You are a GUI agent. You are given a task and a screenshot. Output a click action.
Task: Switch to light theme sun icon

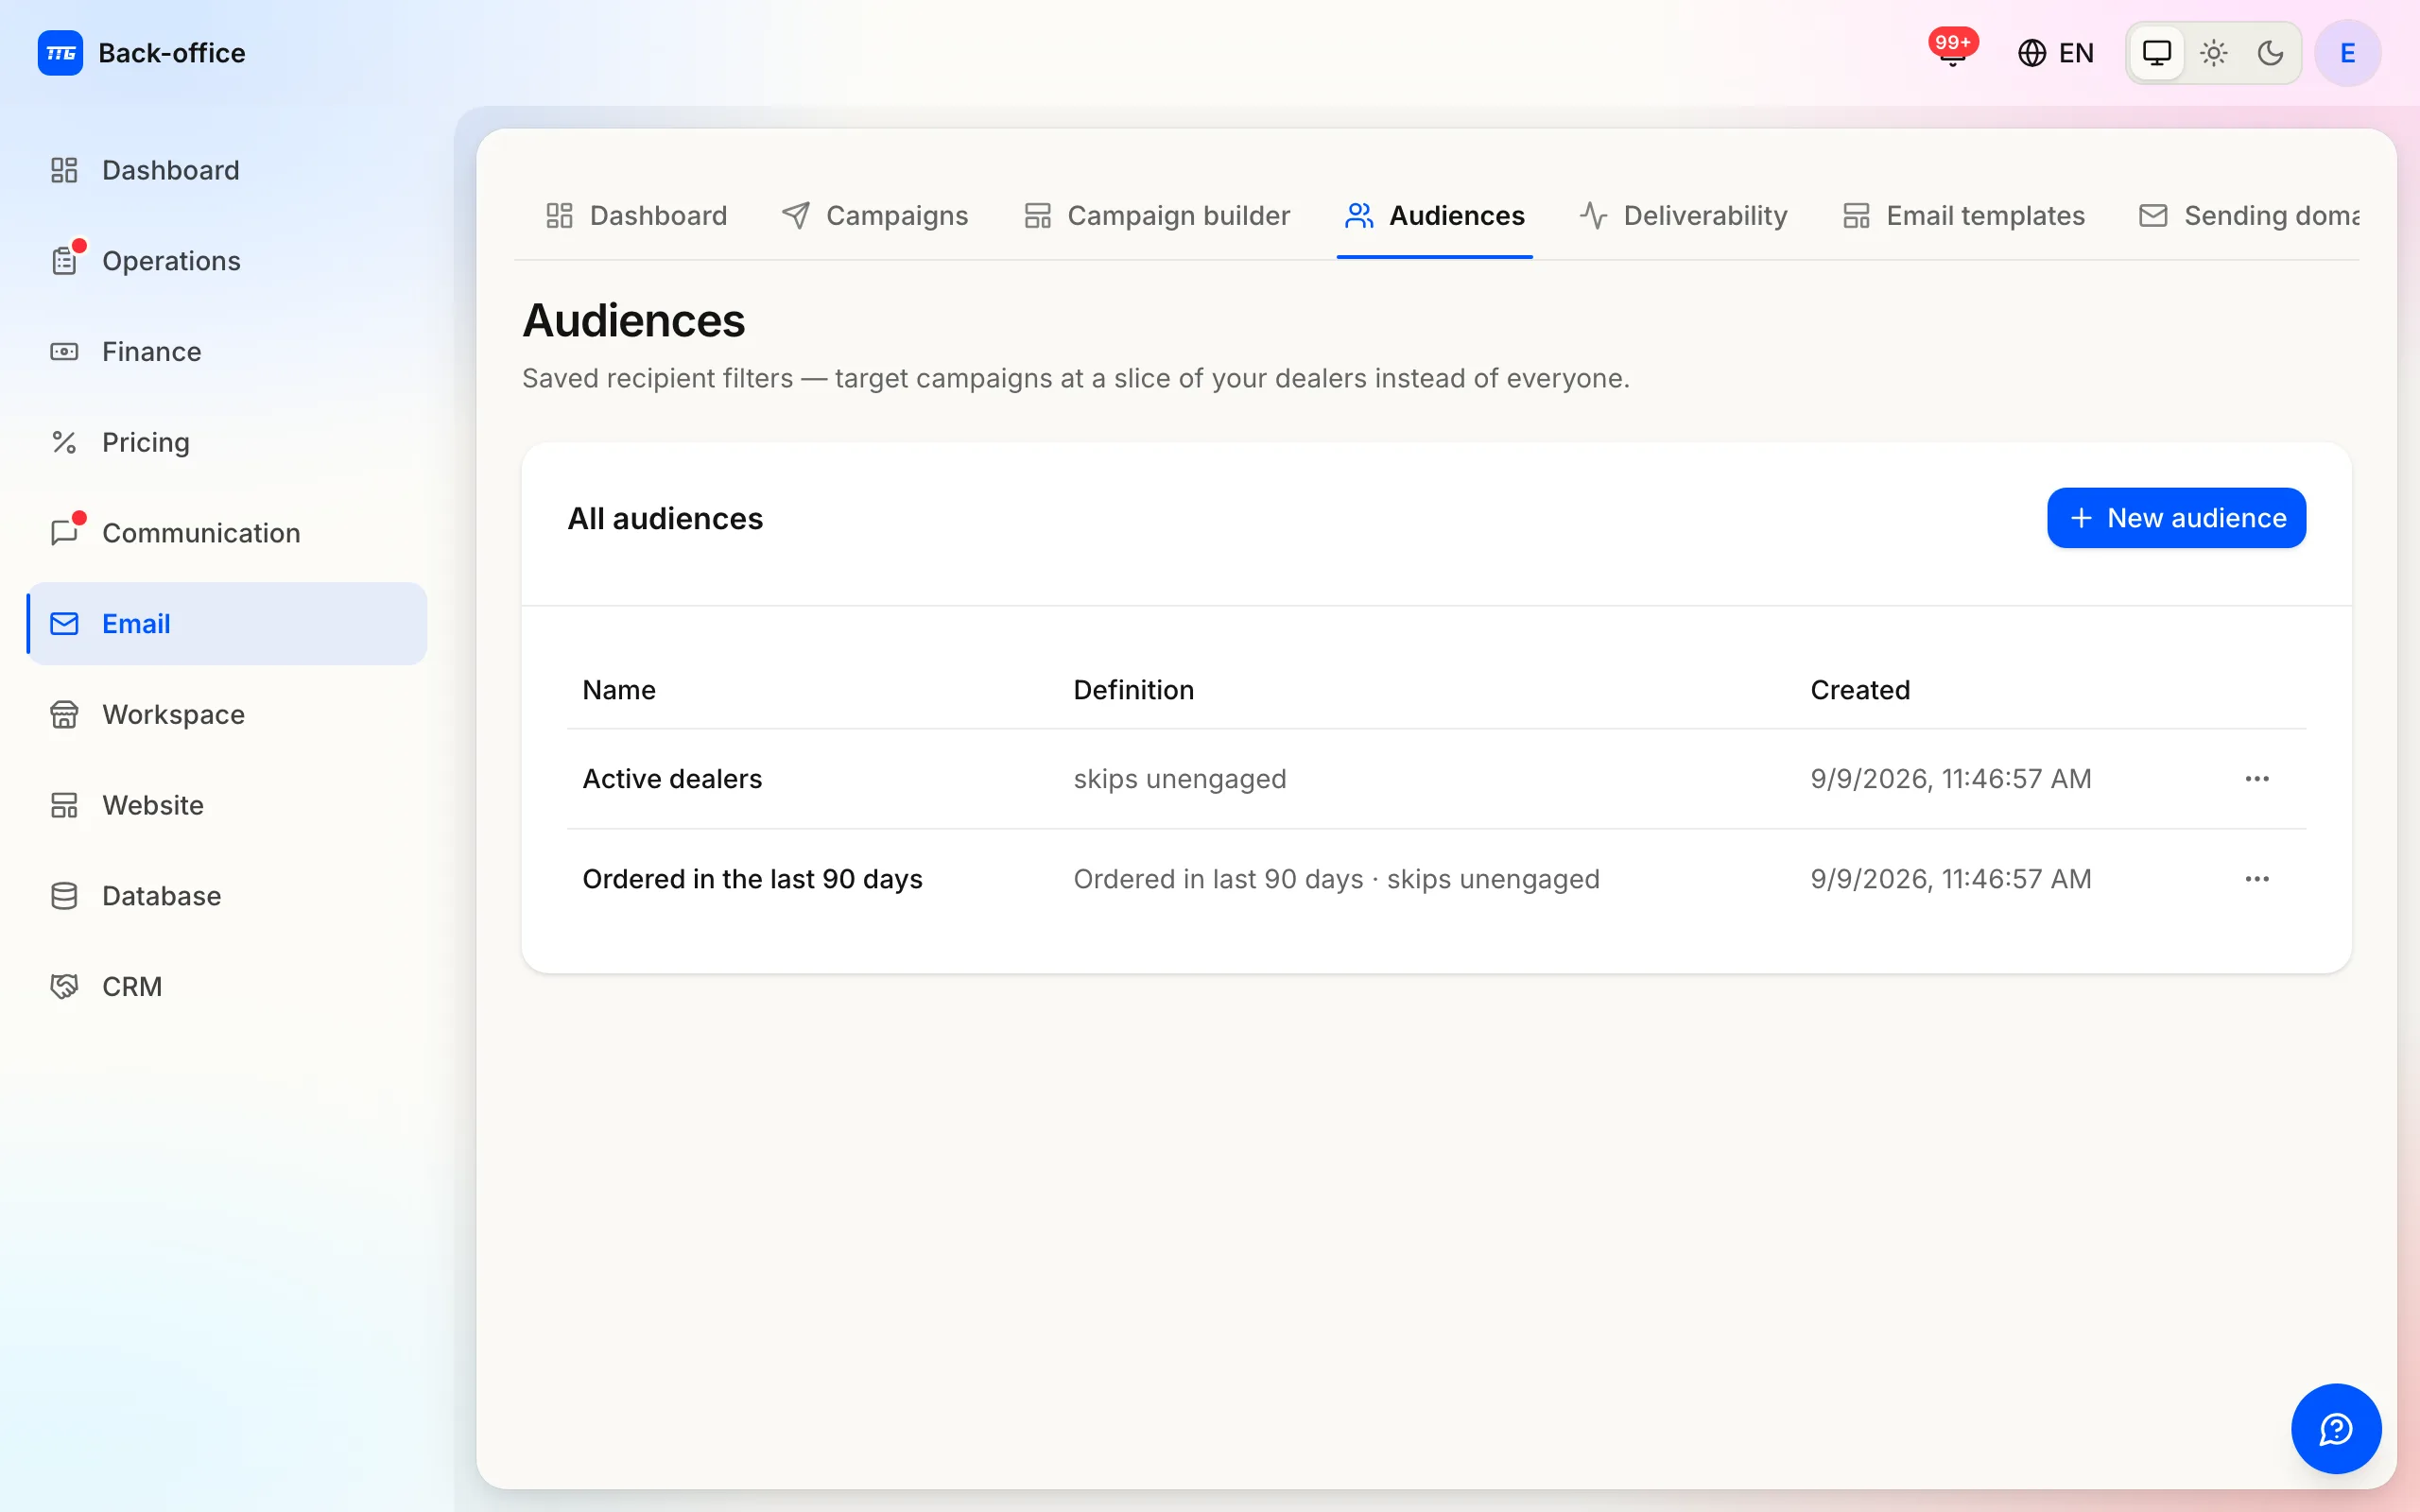pyautogui.click(x=2214, y=53)
